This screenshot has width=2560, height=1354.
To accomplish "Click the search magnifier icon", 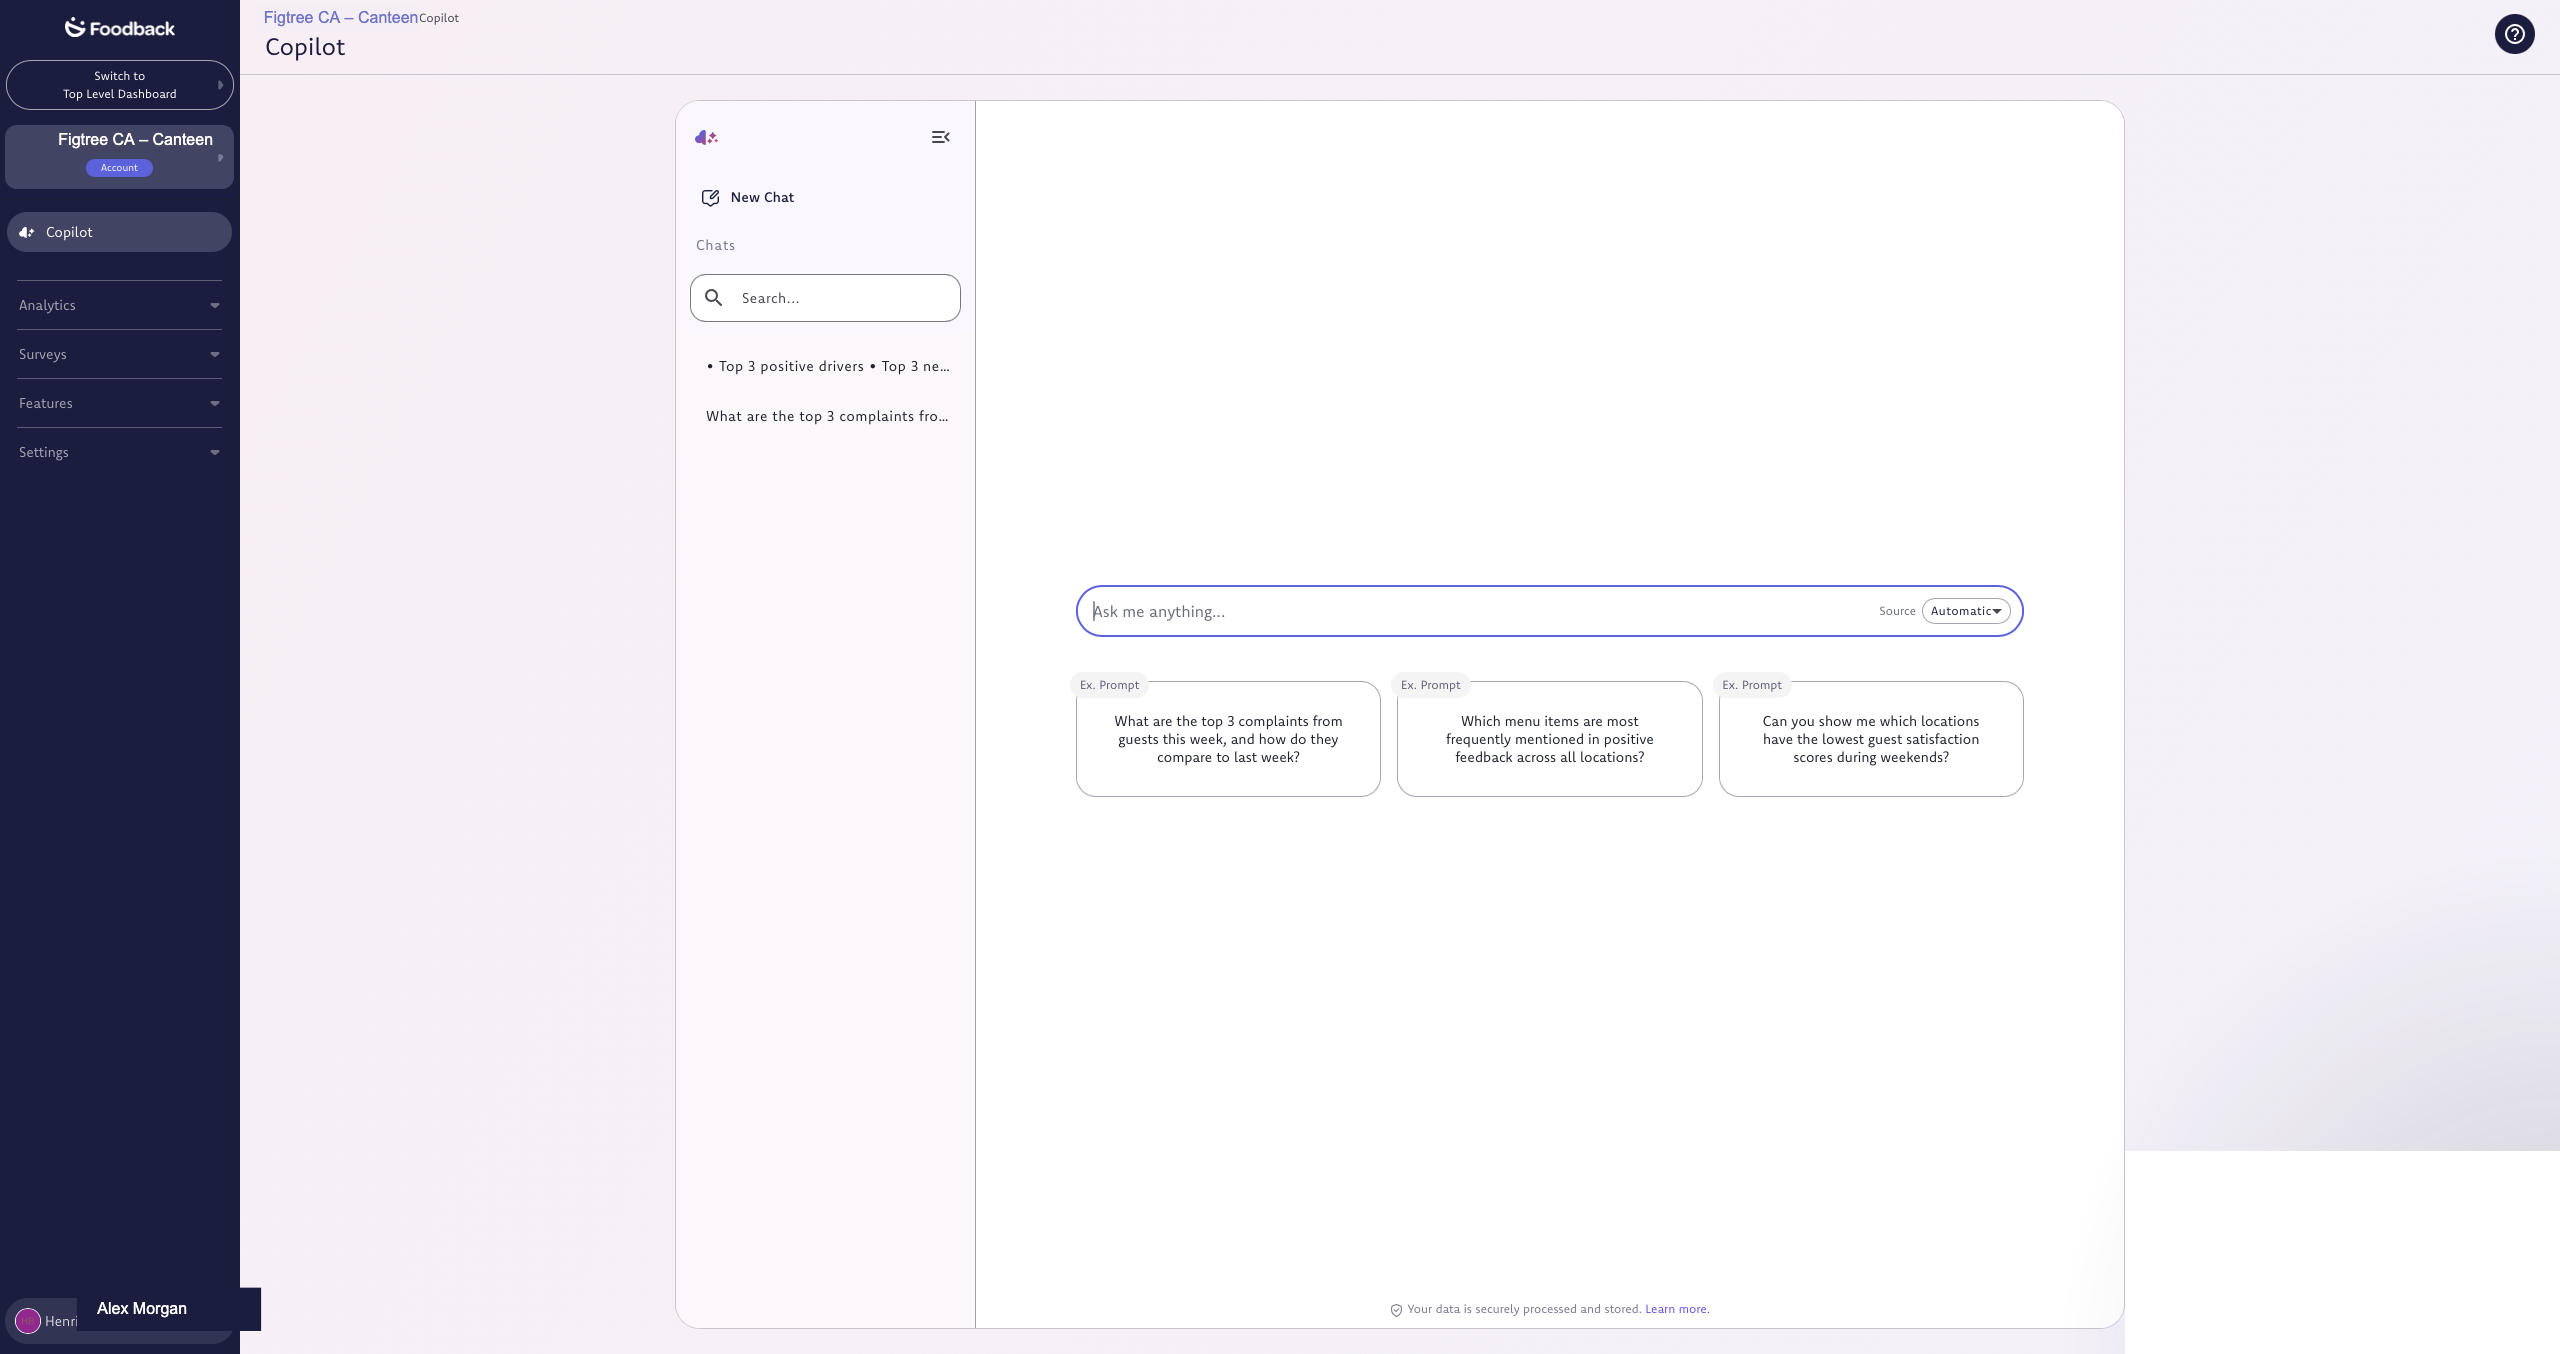I will [714, 298].
